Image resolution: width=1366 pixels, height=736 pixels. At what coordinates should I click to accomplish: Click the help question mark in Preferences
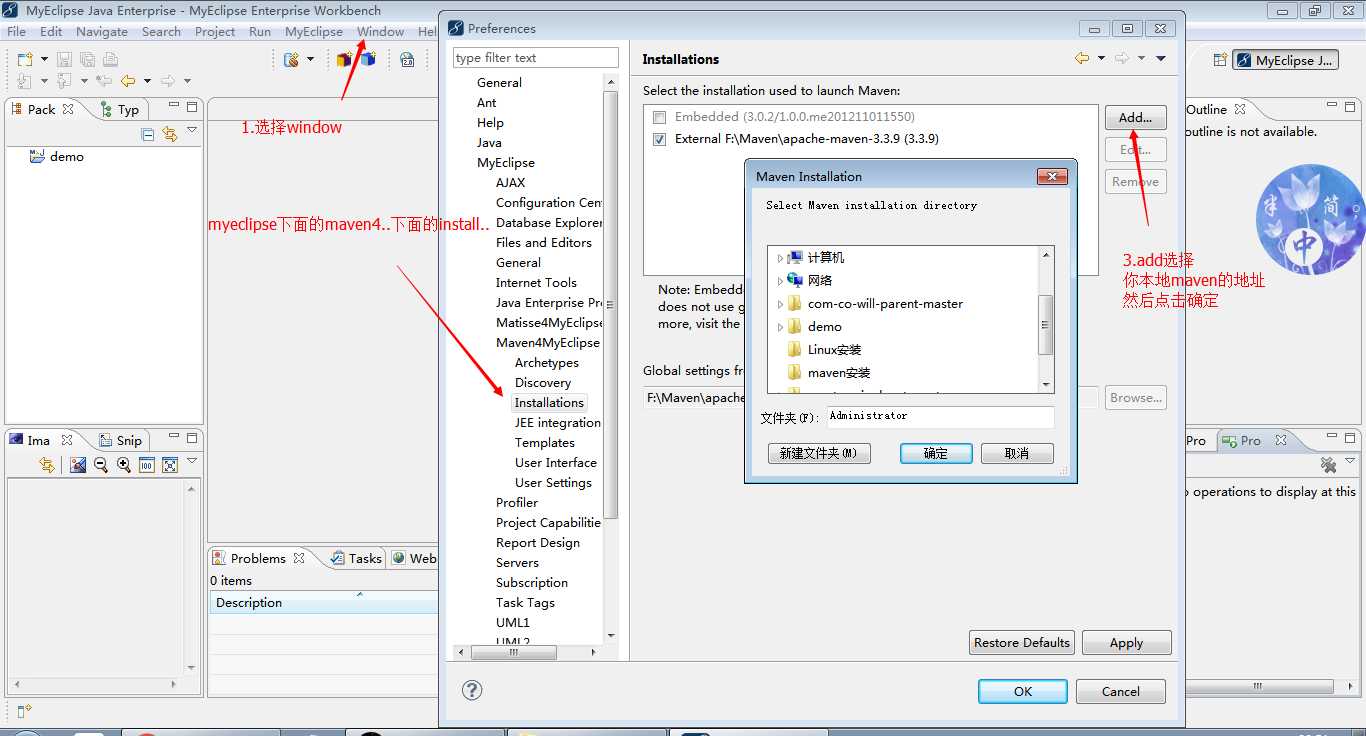(473, 690)
